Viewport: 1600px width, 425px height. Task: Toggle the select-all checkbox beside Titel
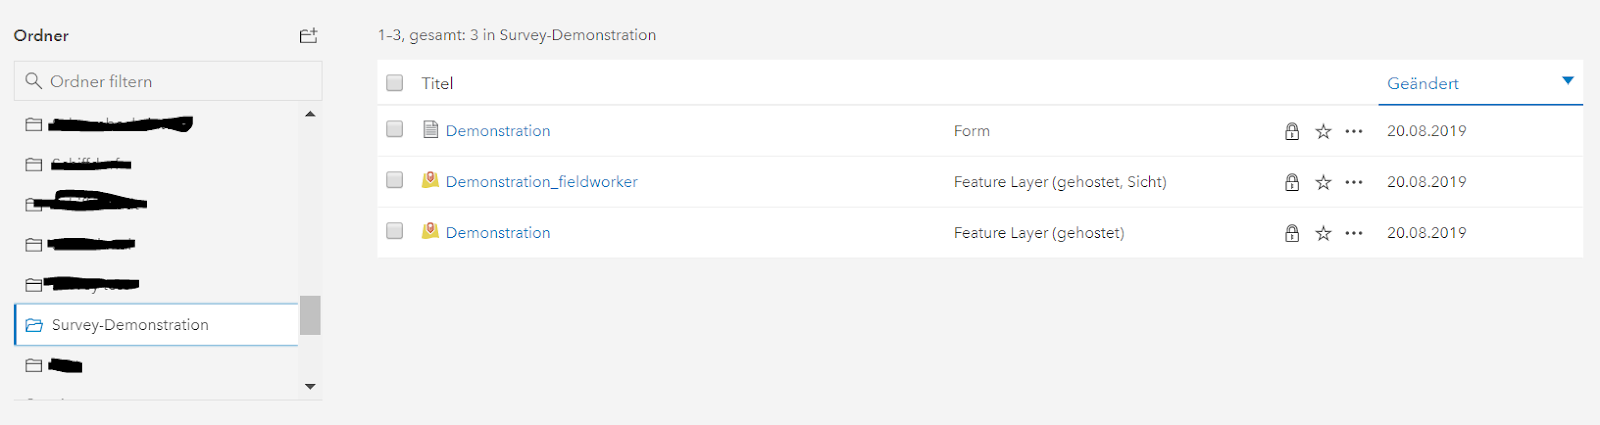pos(395,83)
